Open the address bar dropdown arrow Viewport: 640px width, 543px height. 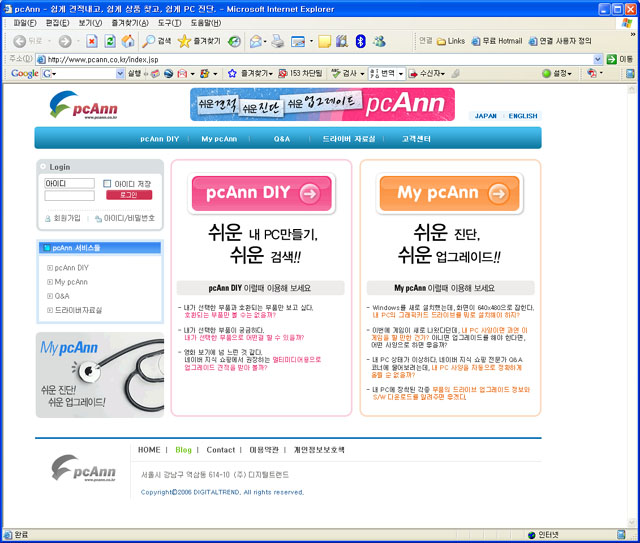click(x=598, y=60)
